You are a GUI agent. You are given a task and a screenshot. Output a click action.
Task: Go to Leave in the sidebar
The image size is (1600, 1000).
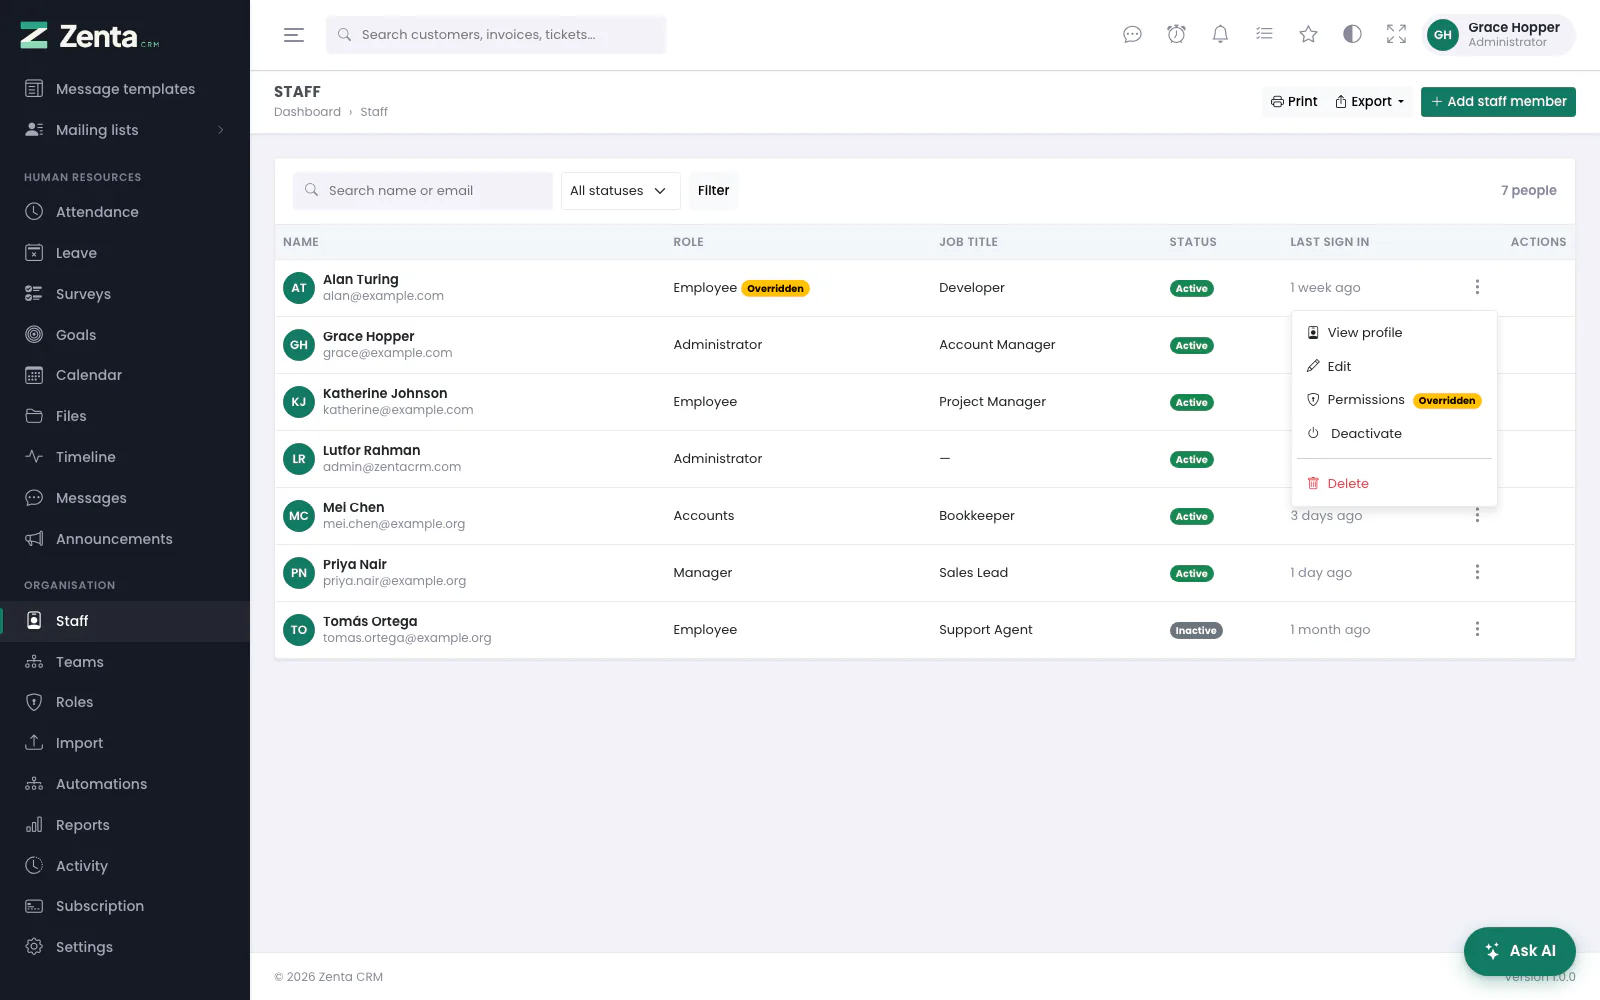[x=125, y=253]
